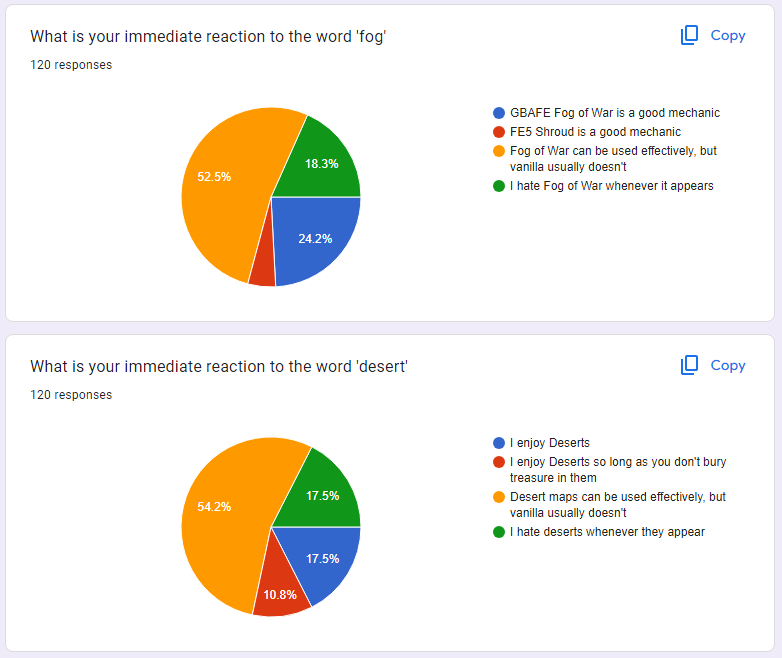
Task: Click the blue dot for I enjoy Deserts
Action: 499,443
